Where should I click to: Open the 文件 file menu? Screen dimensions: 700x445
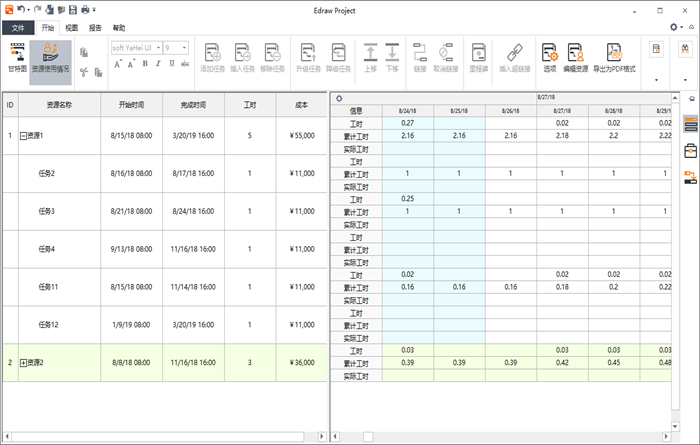[x=18, y=28]
